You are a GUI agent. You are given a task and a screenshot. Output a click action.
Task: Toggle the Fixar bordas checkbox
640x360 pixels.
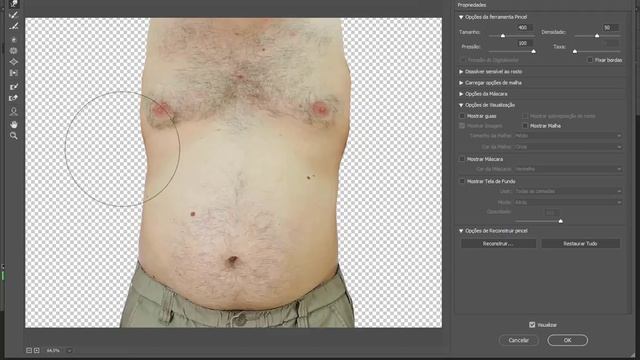(x=590, y=60)
